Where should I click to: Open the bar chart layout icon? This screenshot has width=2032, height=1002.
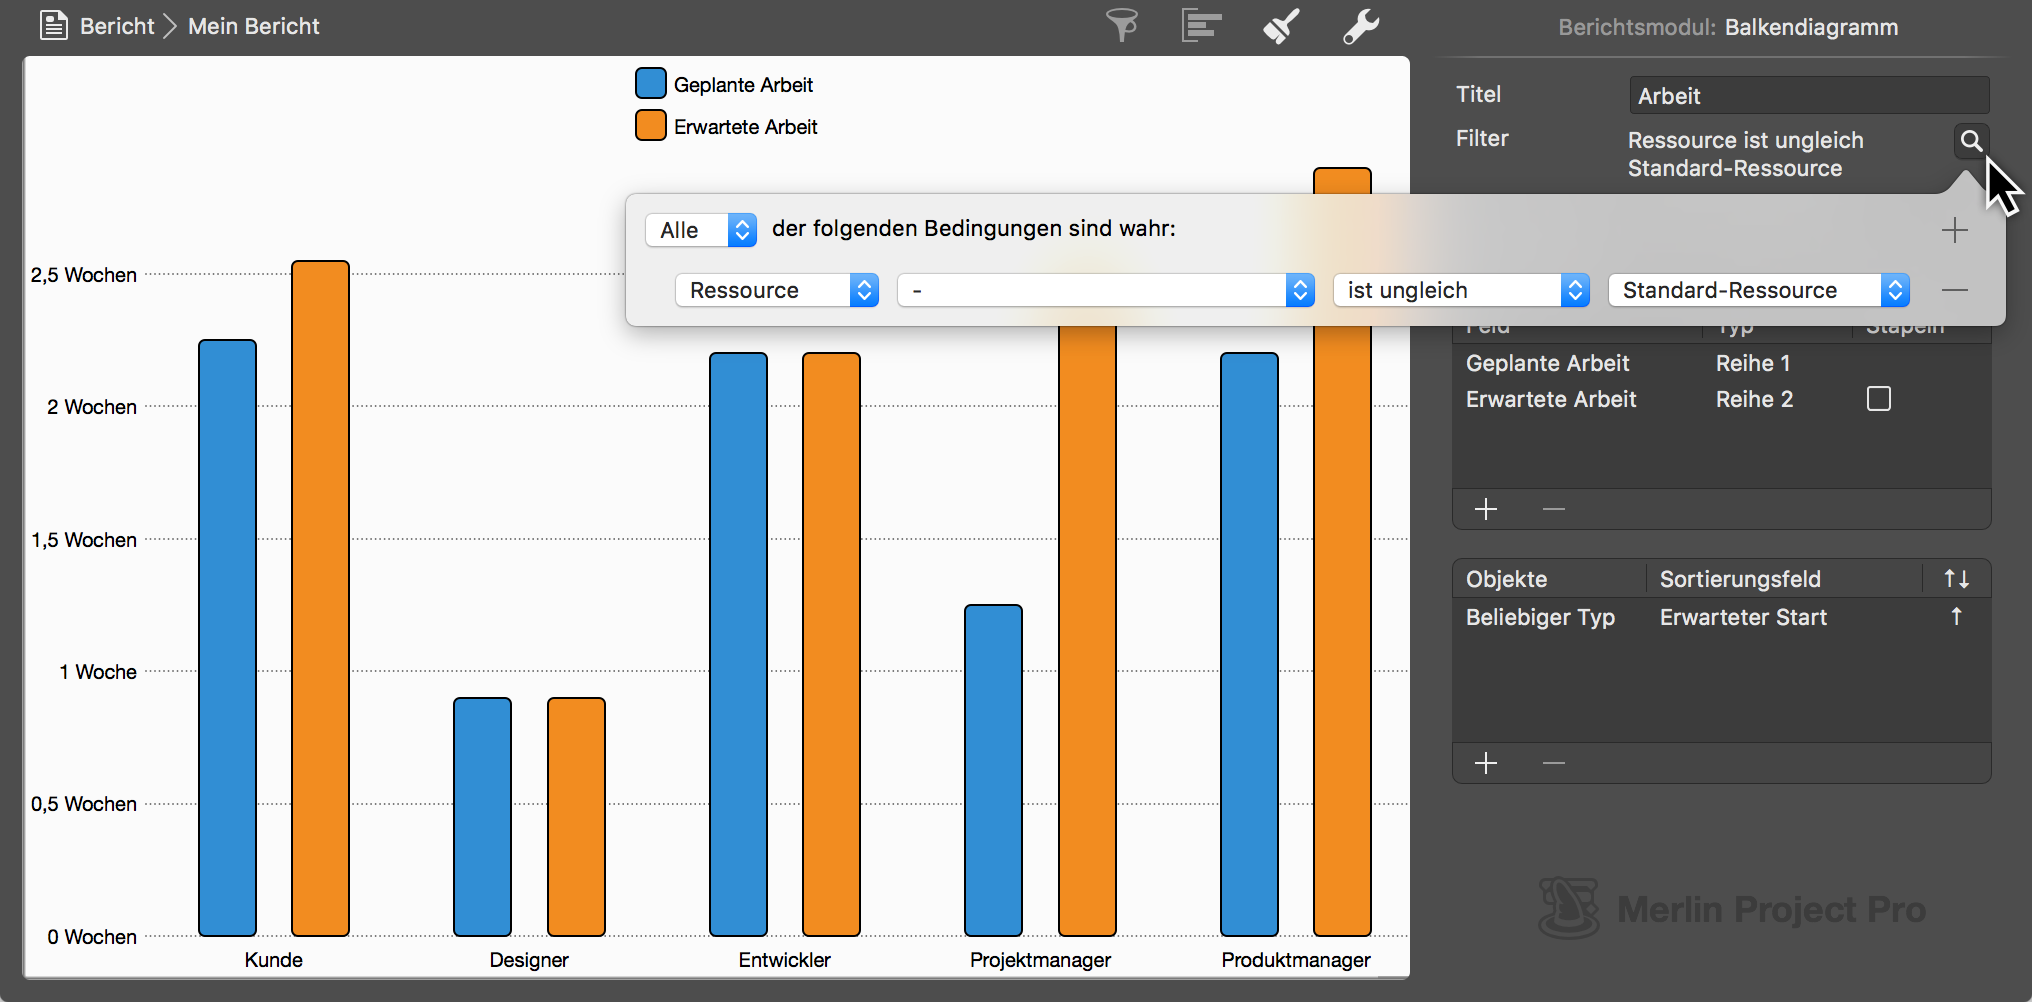coord(1201,26)
